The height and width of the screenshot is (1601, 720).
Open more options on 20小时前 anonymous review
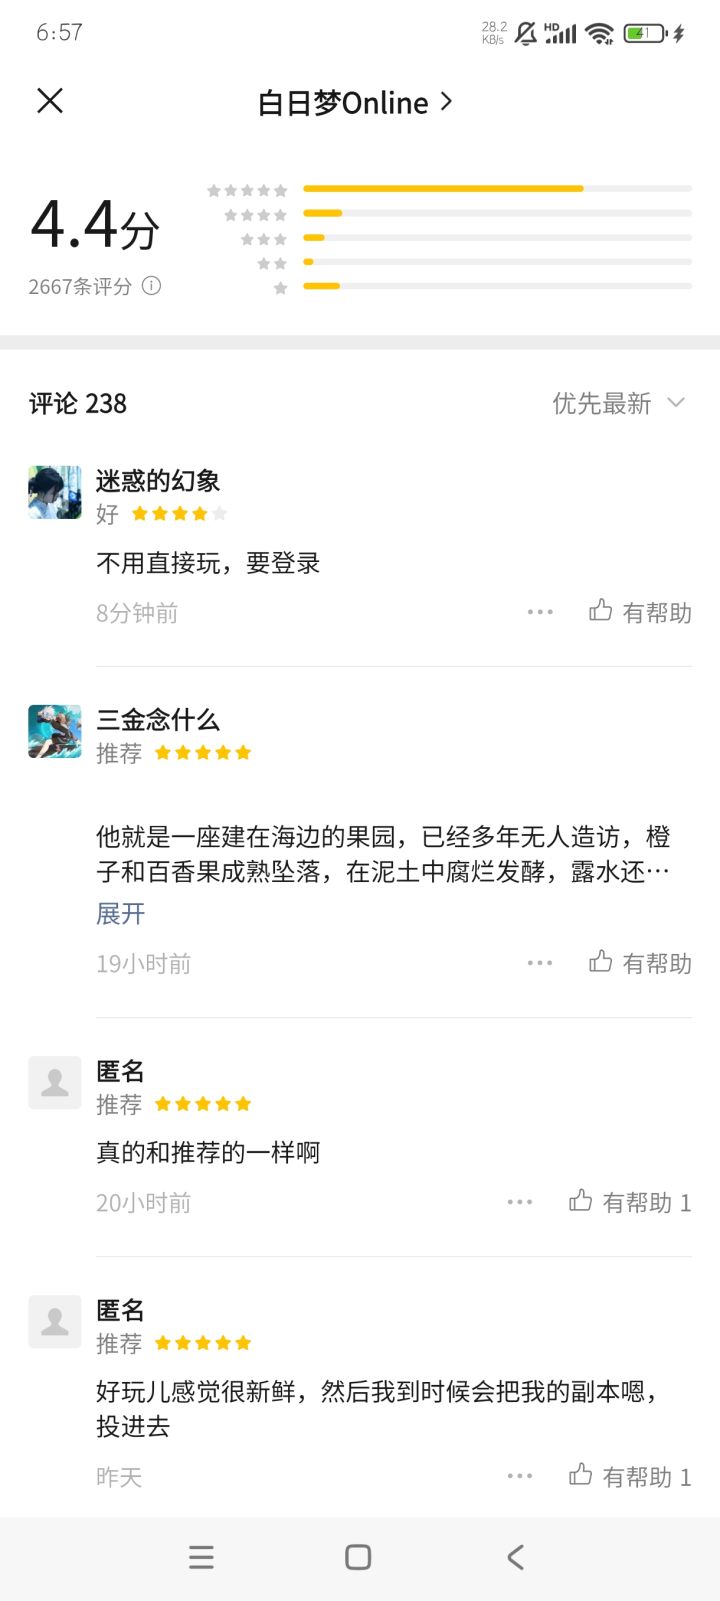click(x=520, y=1202)
